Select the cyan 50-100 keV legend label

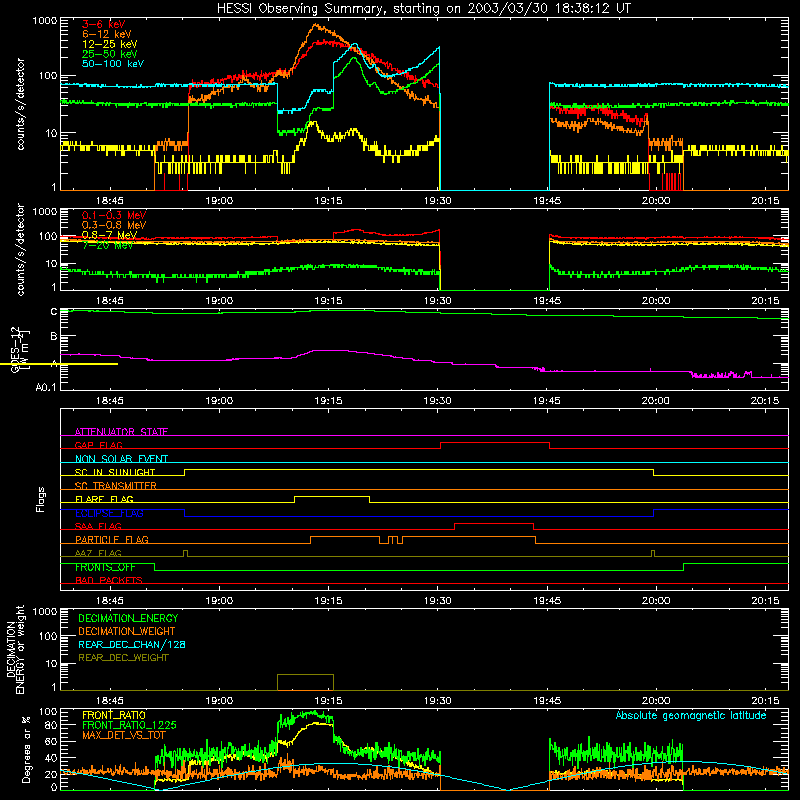pos(113,64)
